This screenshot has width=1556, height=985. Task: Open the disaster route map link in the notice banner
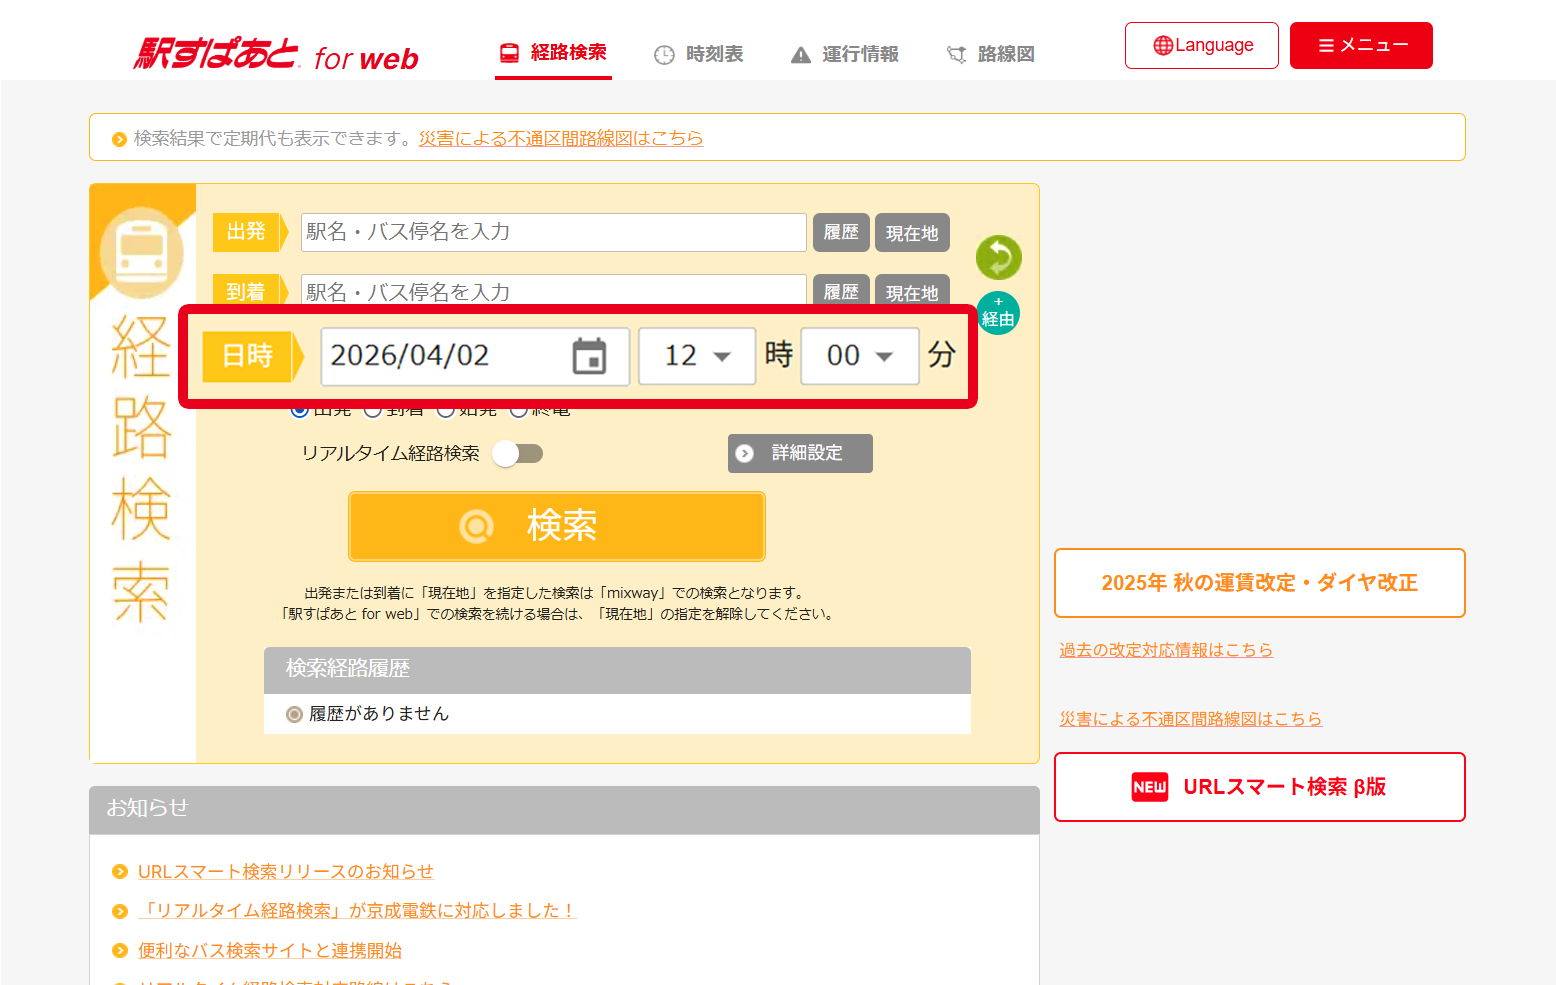click(x=561, y=138)
